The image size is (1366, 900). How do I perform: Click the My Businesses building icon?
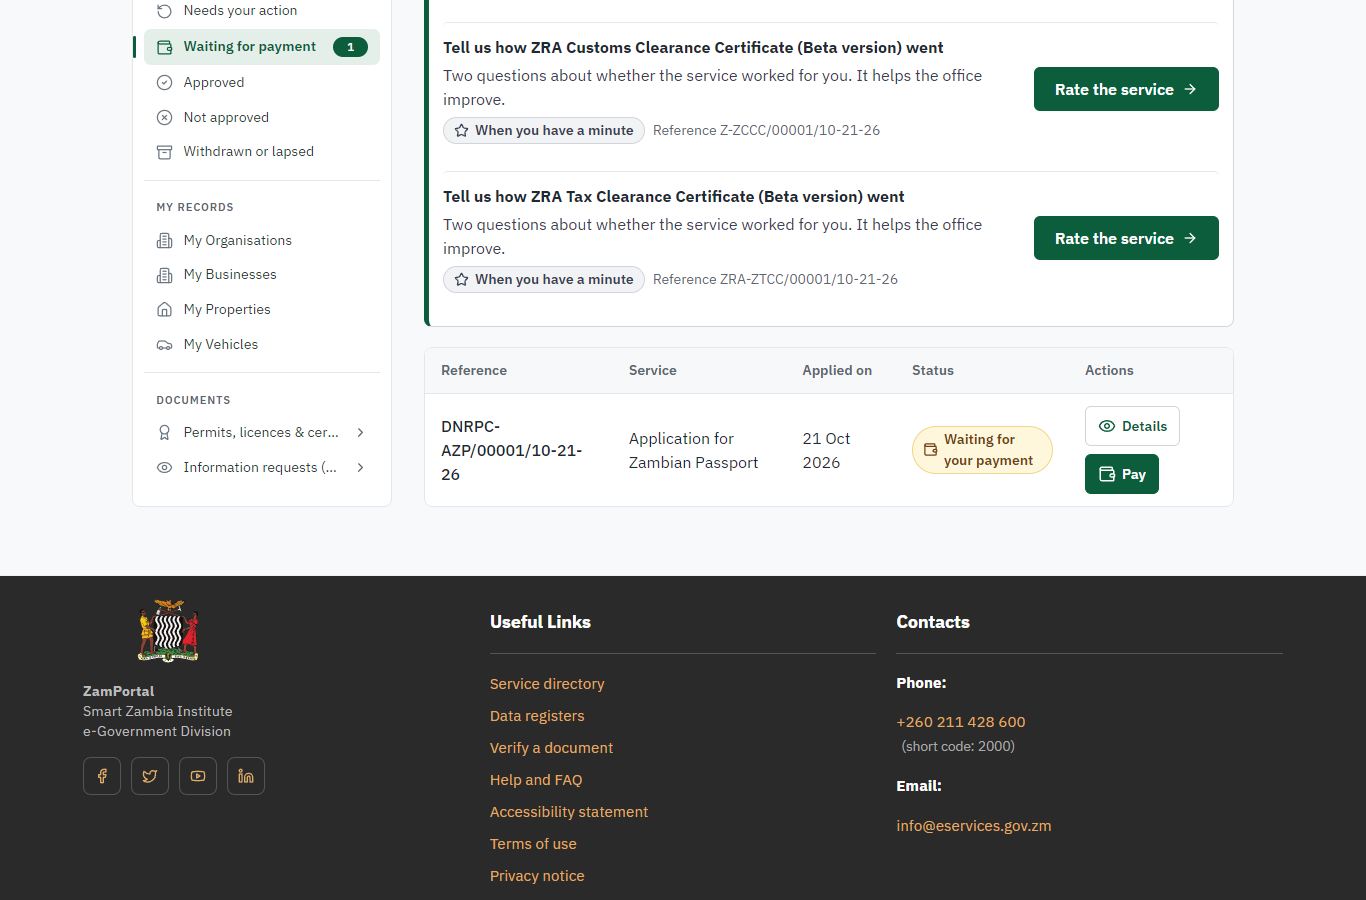click(165, 275)
